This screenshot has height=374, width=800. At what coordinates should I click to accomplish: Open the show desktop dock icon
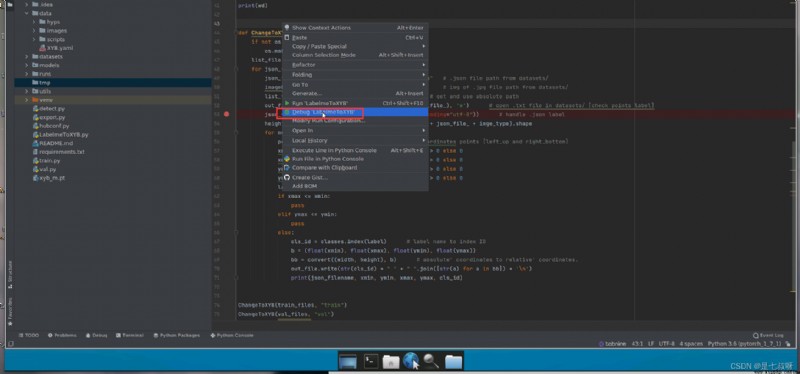click(x=348, y=362)
